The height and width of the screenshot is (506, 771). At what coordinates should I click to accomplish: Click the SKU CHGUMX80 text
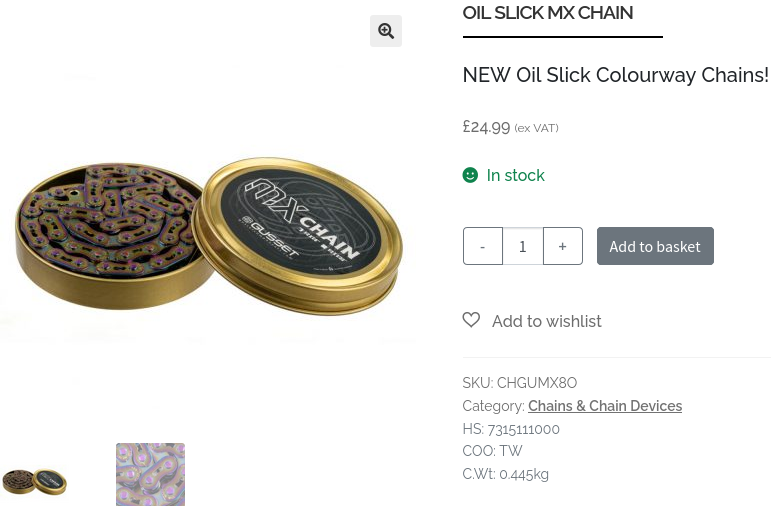click(x=520, y=383)
